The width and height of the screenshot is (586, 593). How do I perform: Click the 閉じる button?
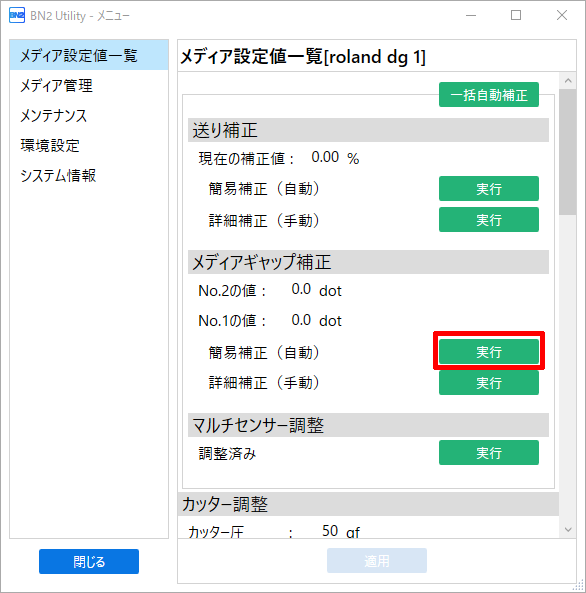coord(89,561)
